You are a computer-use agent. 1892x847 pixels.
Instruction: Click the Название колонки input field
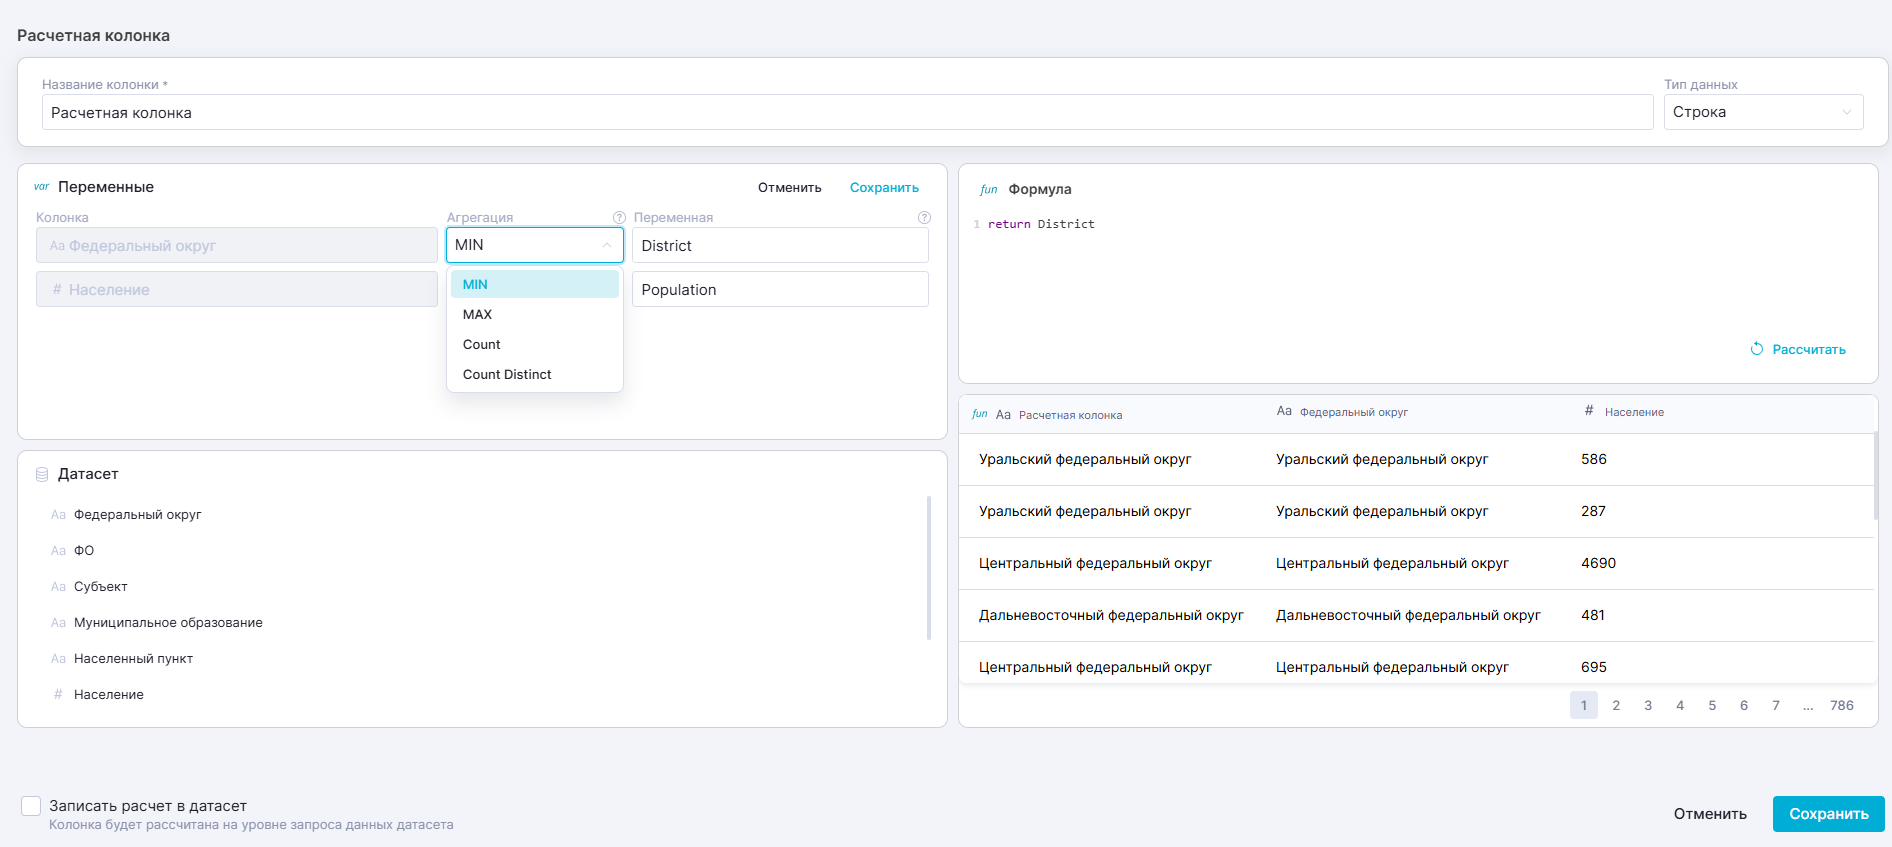click(846, 113)
